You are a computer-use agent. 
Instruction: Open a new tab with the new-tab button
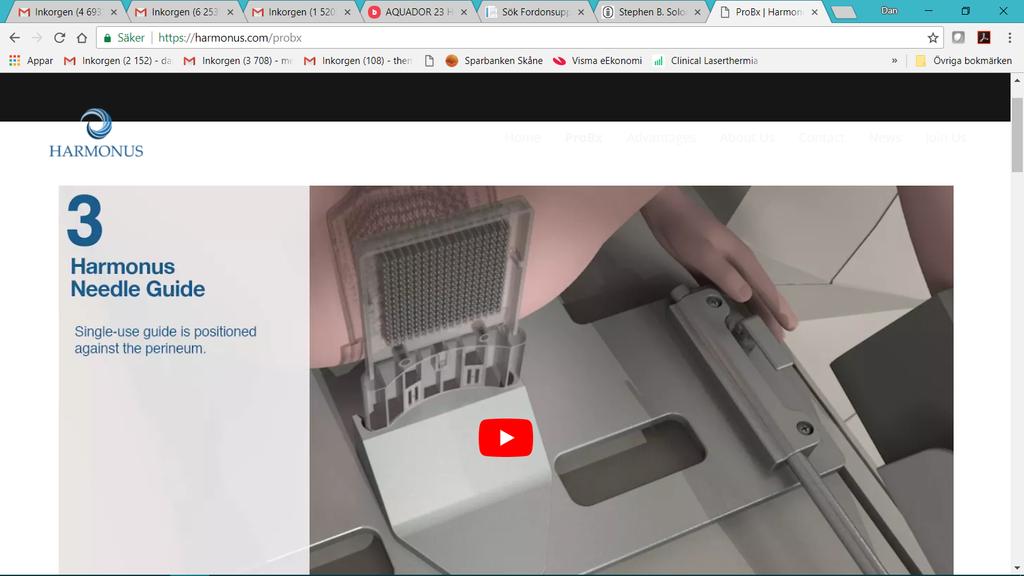point(844,12)
